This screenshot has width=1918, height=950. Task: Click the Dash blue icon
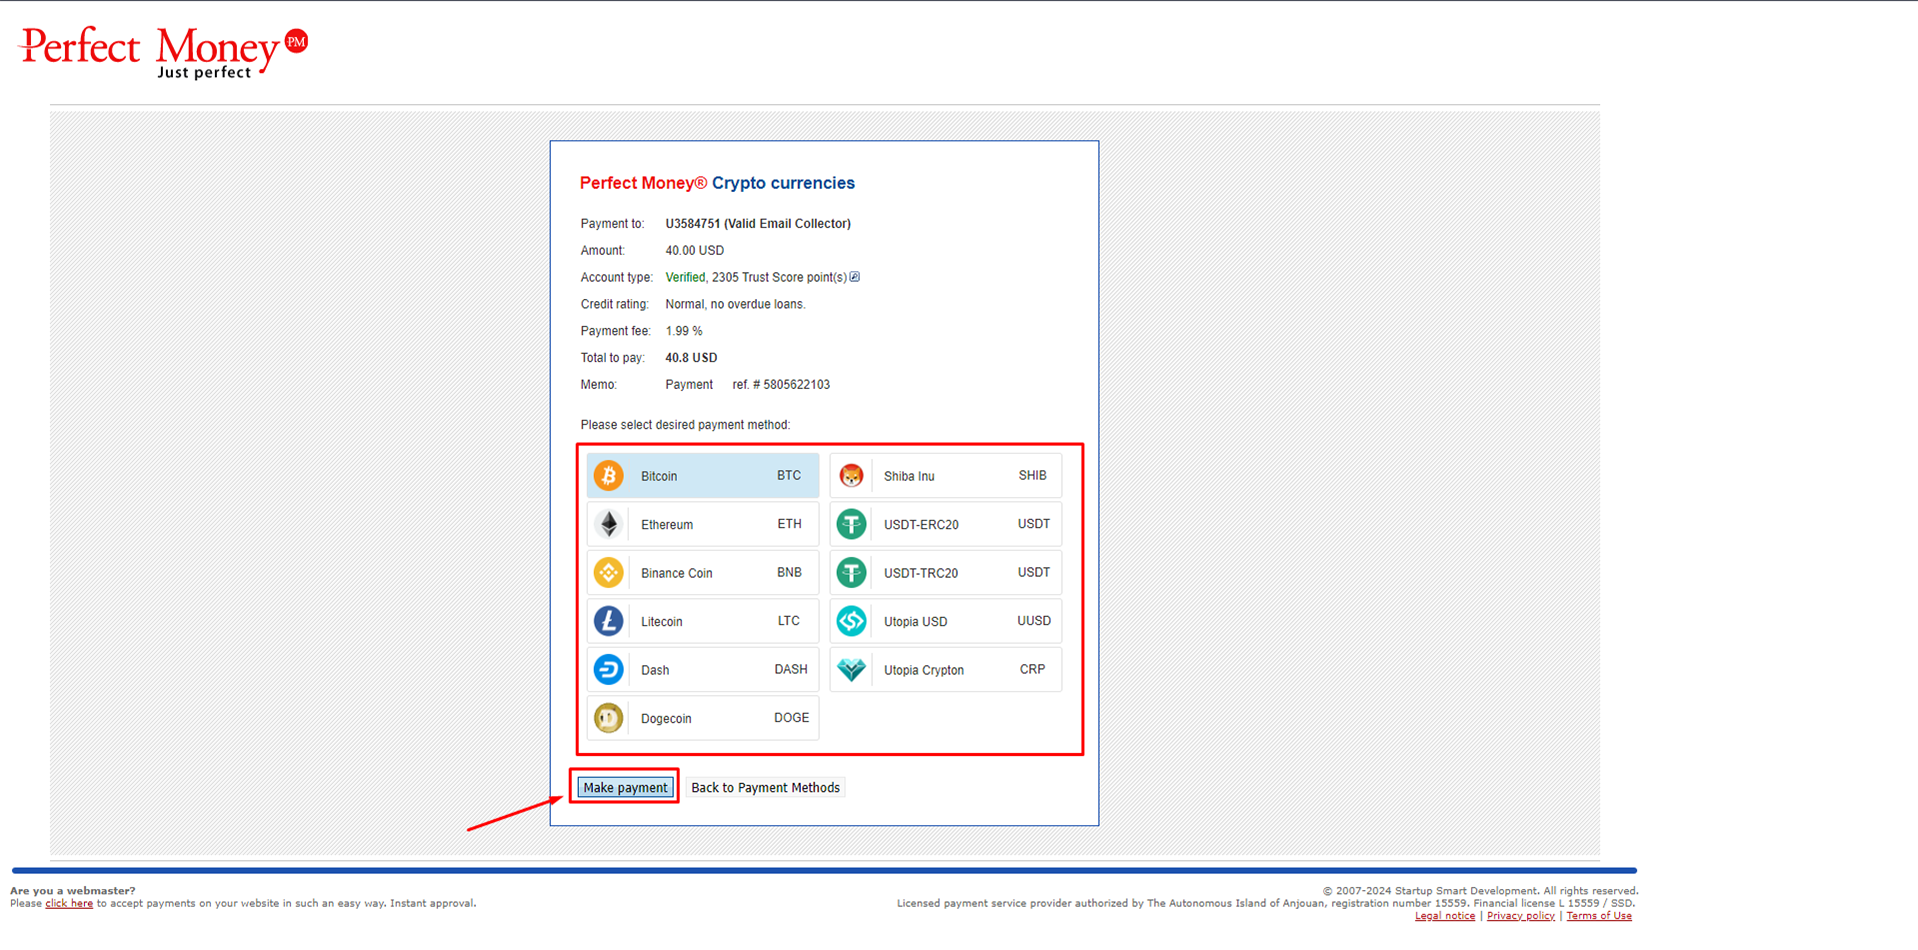click(608, 670)
